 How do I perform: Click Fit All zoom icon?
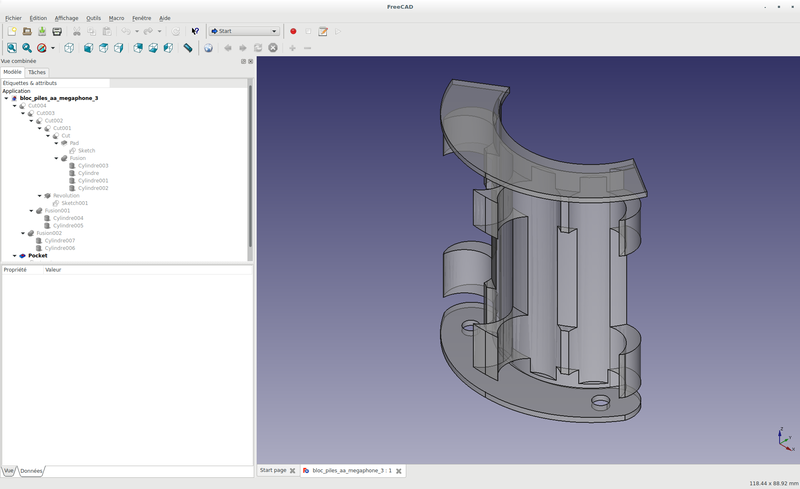pyautogui.click(x=12, y=48)
